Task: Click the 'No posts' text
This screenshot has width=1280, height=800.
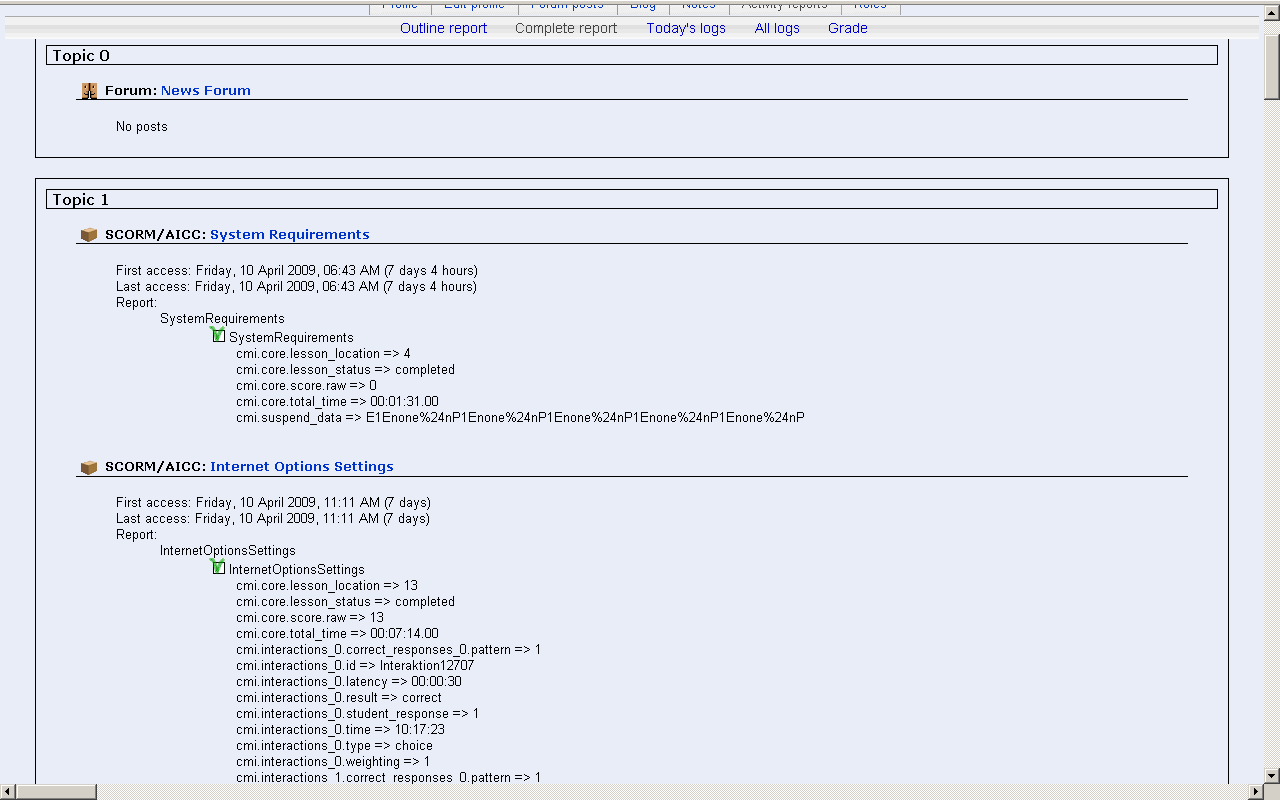Action: click(x=142, y=126)
